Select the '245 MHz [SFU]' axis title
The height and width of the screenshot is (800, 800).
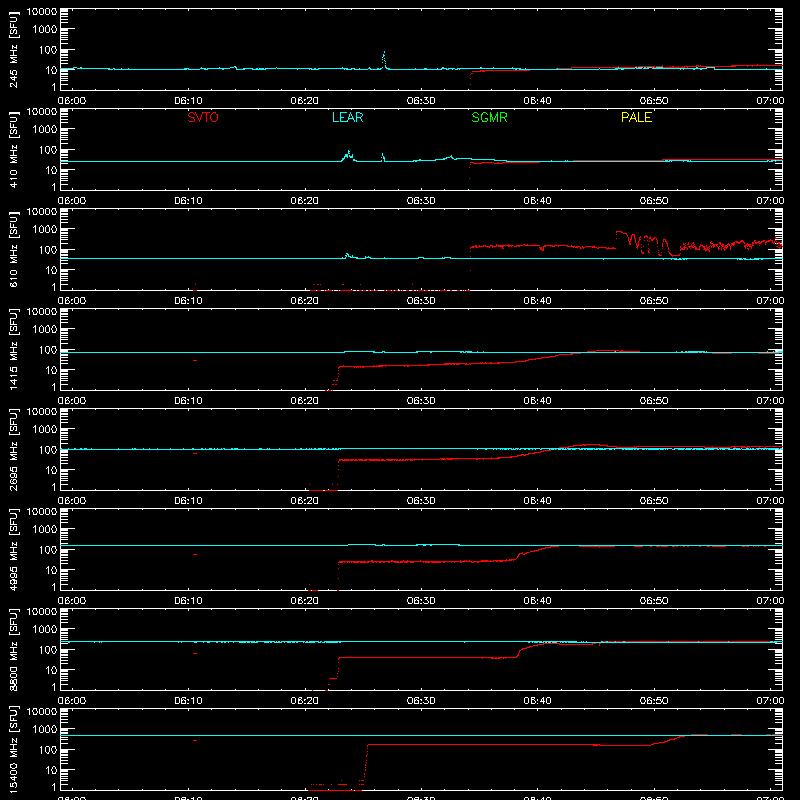pyautogui.click(x=13, y=51)
